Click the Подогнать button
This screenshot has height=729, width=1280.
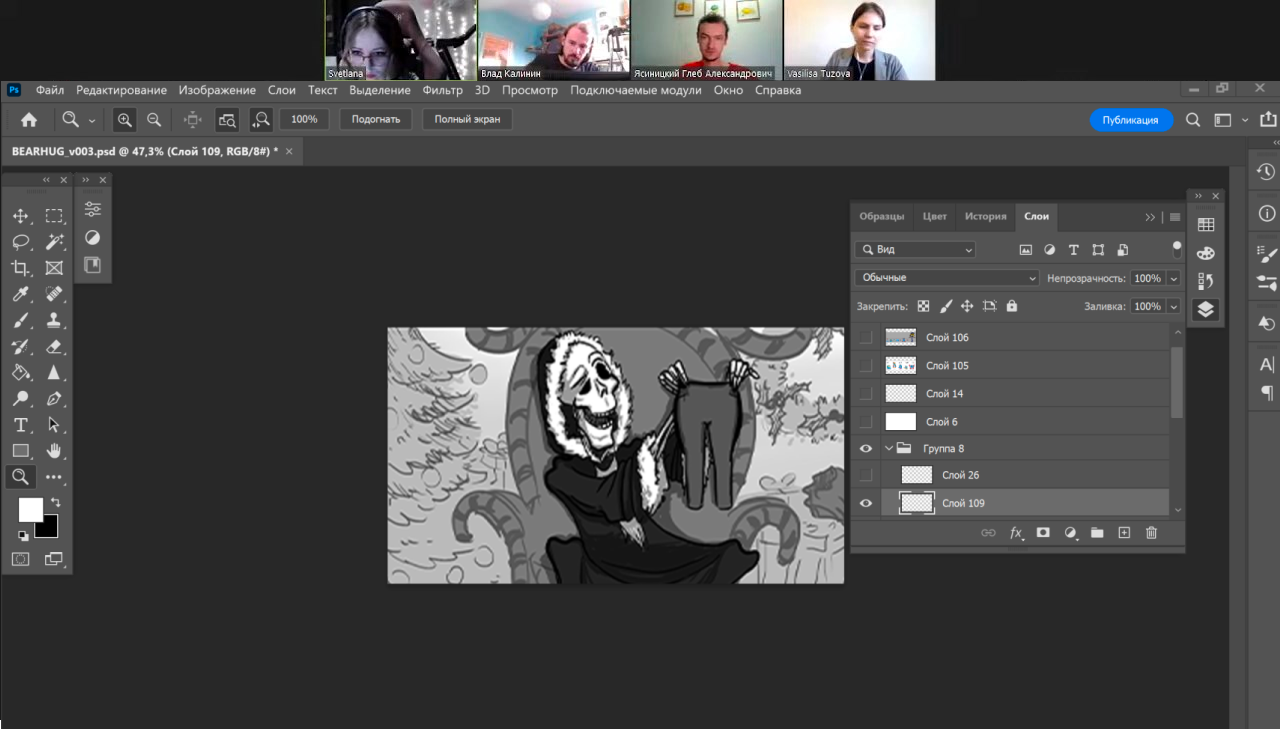coord(376,119)
